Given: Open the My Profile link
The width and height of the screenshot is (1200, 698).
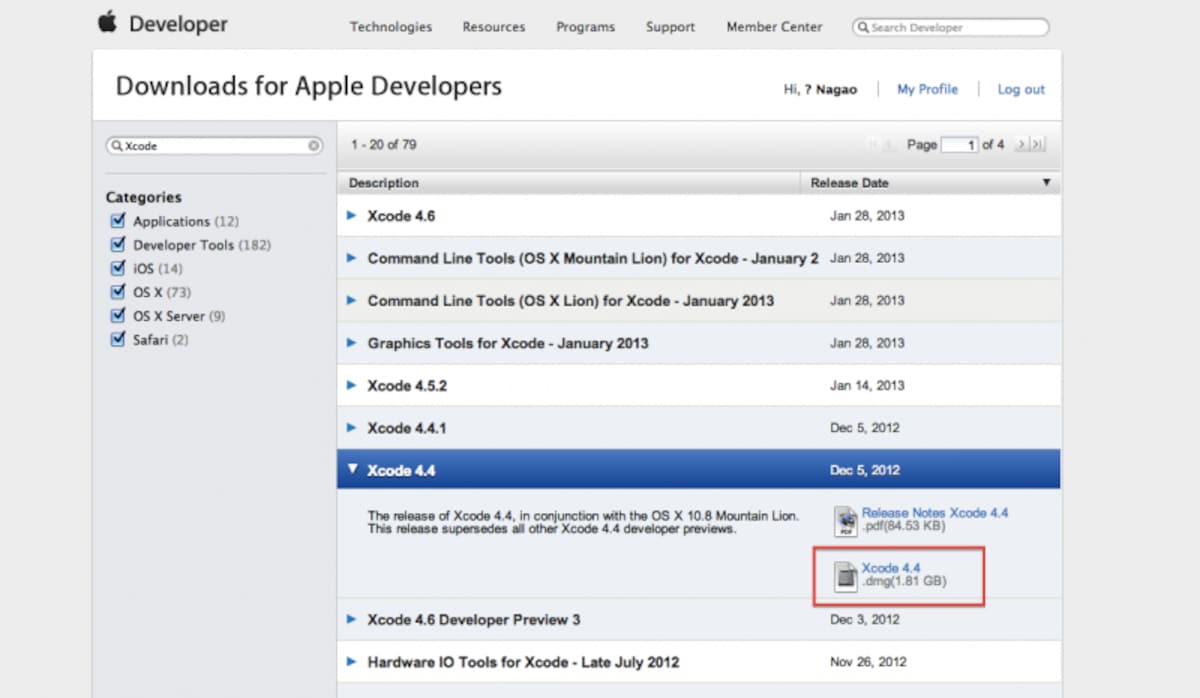Looking at the screenshot, I should [927, 89].
